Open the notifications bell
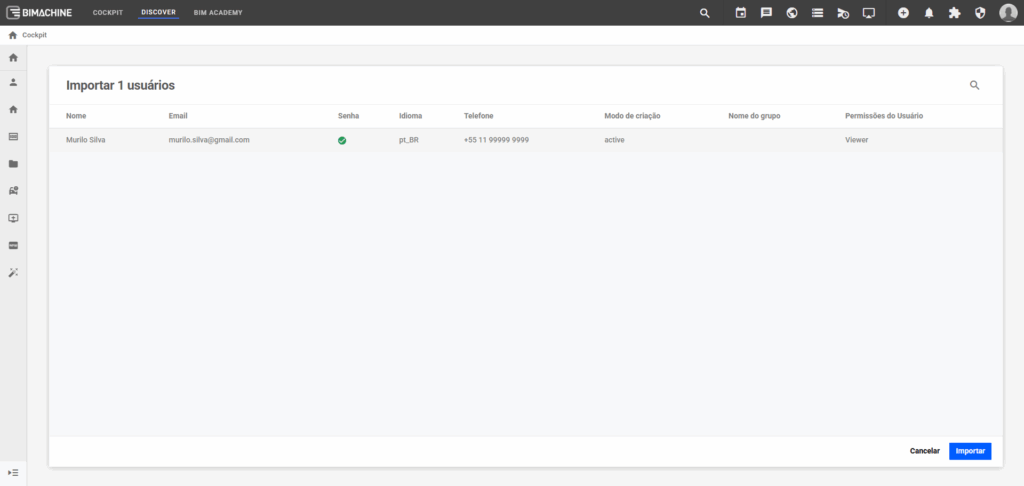 pos(929,13)
